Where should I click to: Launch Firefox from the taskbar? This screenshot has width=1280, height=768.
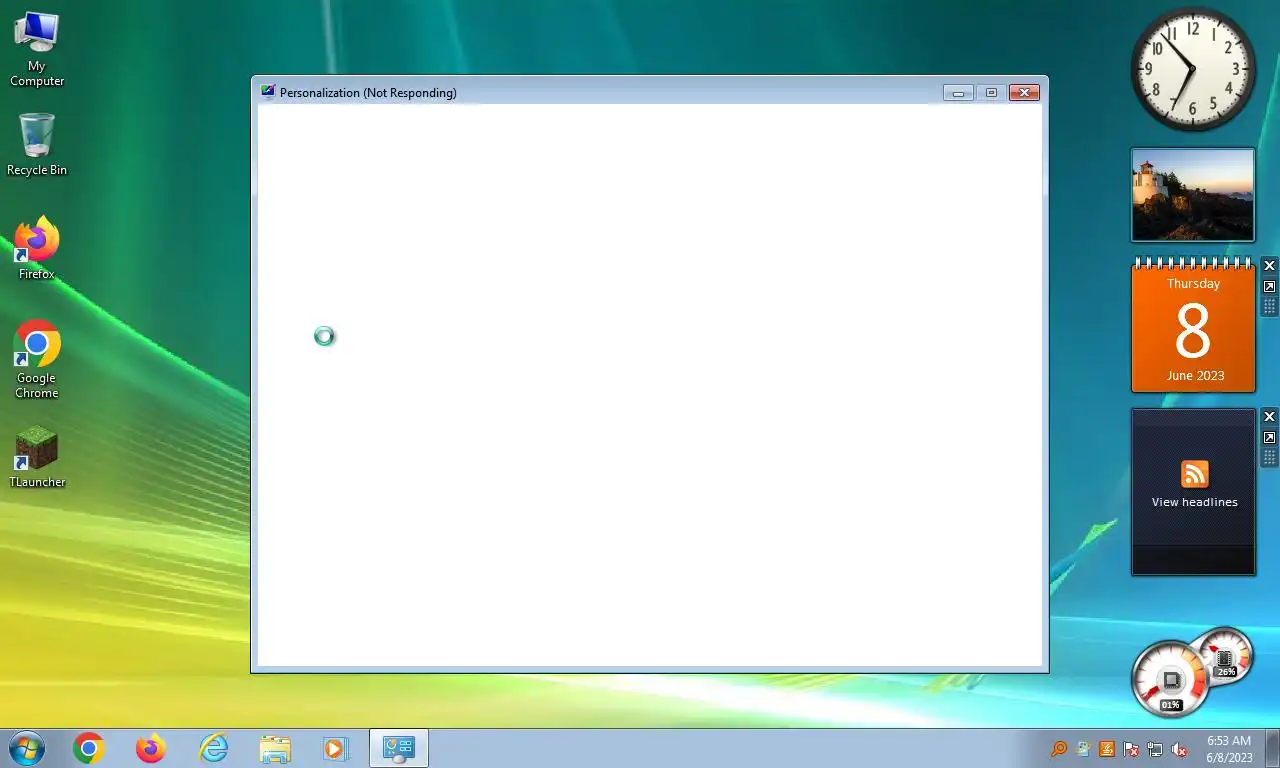pos(151,748)
